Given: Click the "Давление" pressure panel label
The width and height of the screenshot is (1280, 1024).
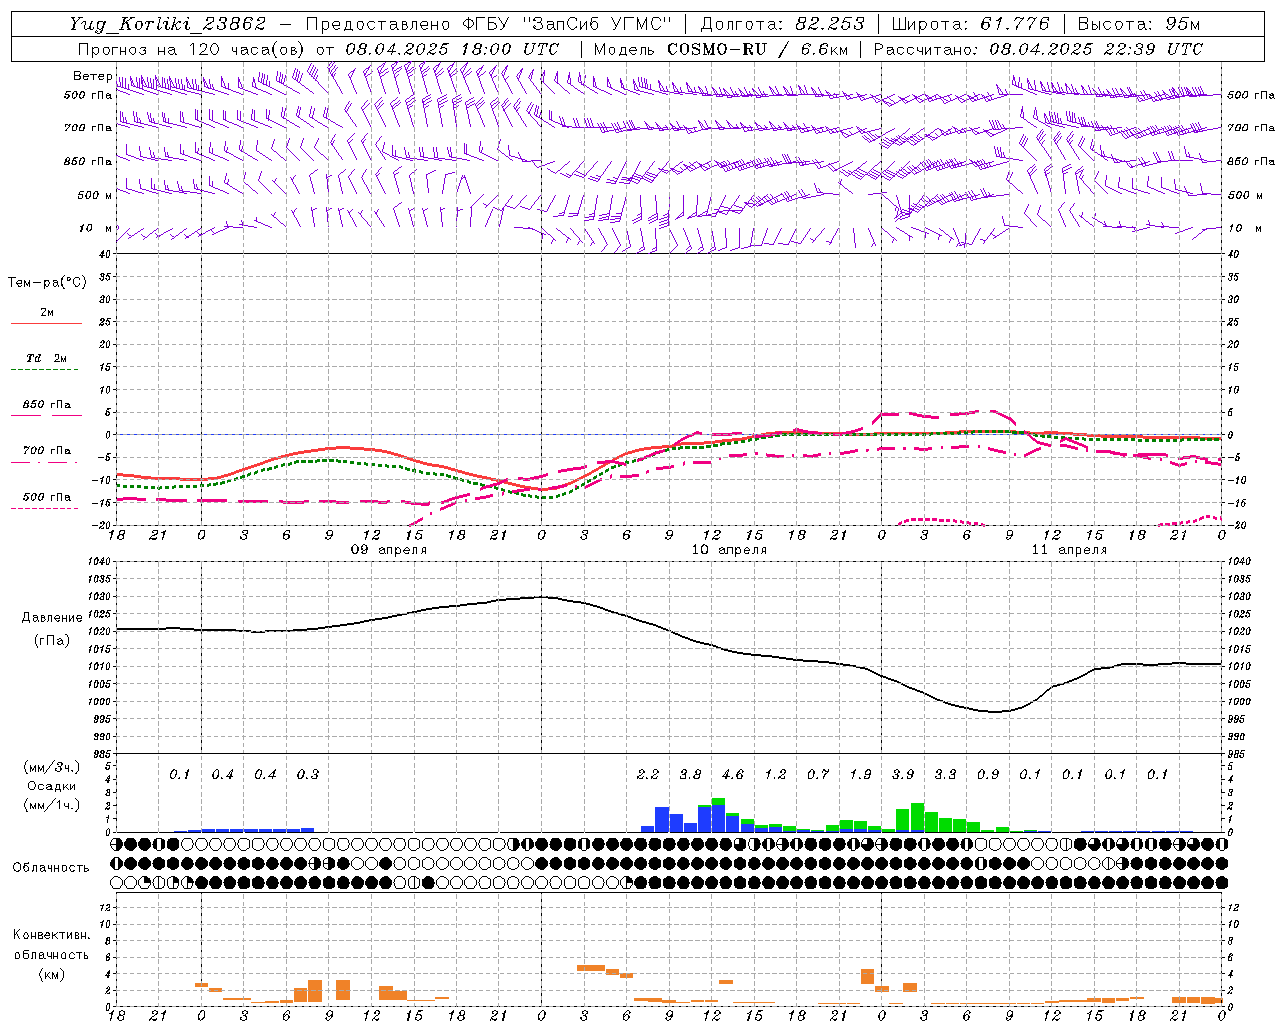Looking at the screenshot, I should pyautogui.click(x=51, y=618).
